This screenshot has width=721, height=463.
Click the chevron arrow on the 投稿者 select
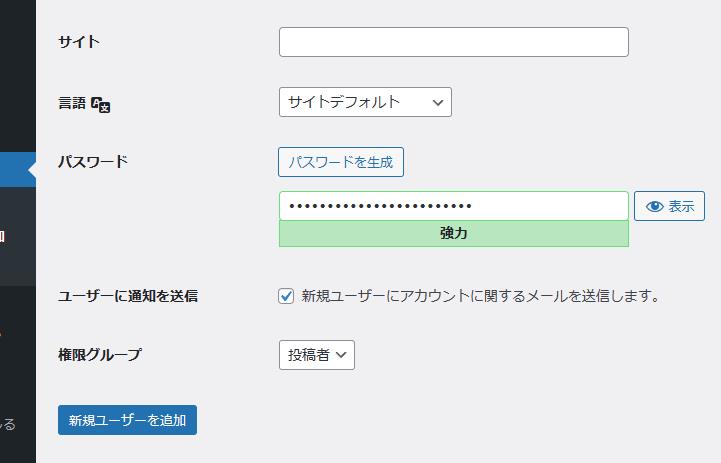341,355
